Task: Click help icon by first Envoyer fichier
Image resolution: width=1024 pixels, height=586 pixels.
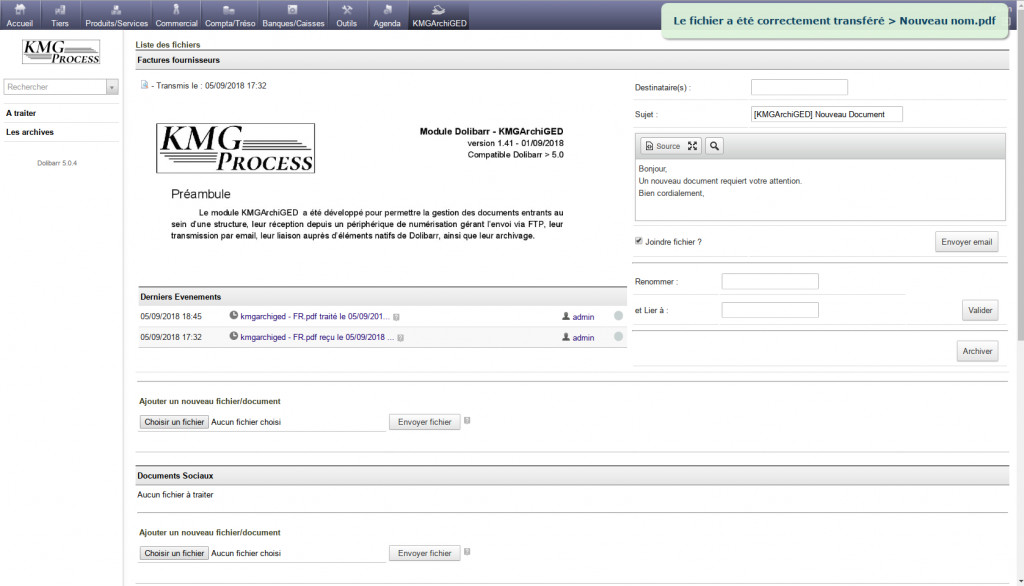Action: [467, 421]
